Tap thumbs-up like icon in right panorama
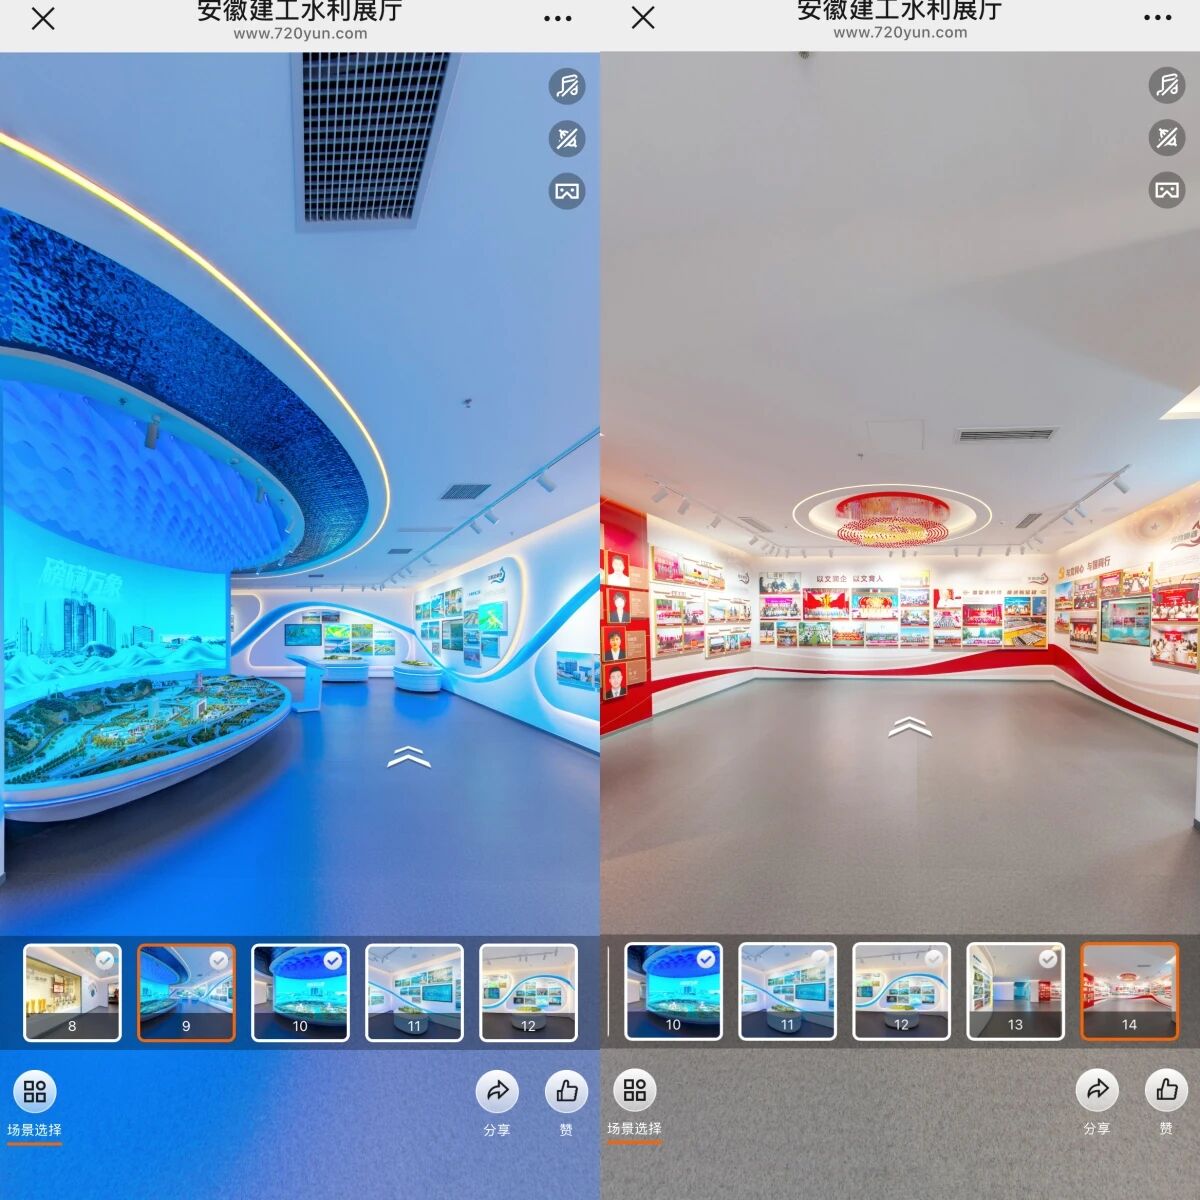The height and width of the screenshot is (1200, 1200). coord(1166,1089)
